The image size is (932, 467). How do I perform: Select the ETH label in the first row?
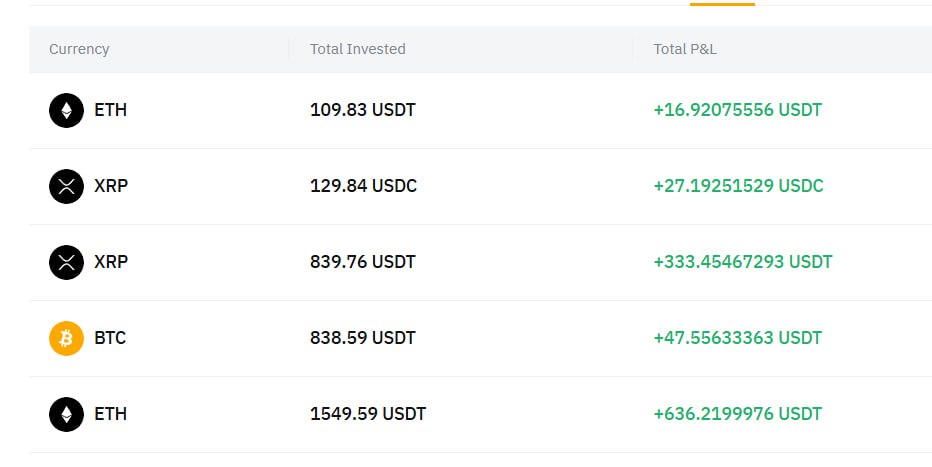pyautogui.click(x=111, y=110)
